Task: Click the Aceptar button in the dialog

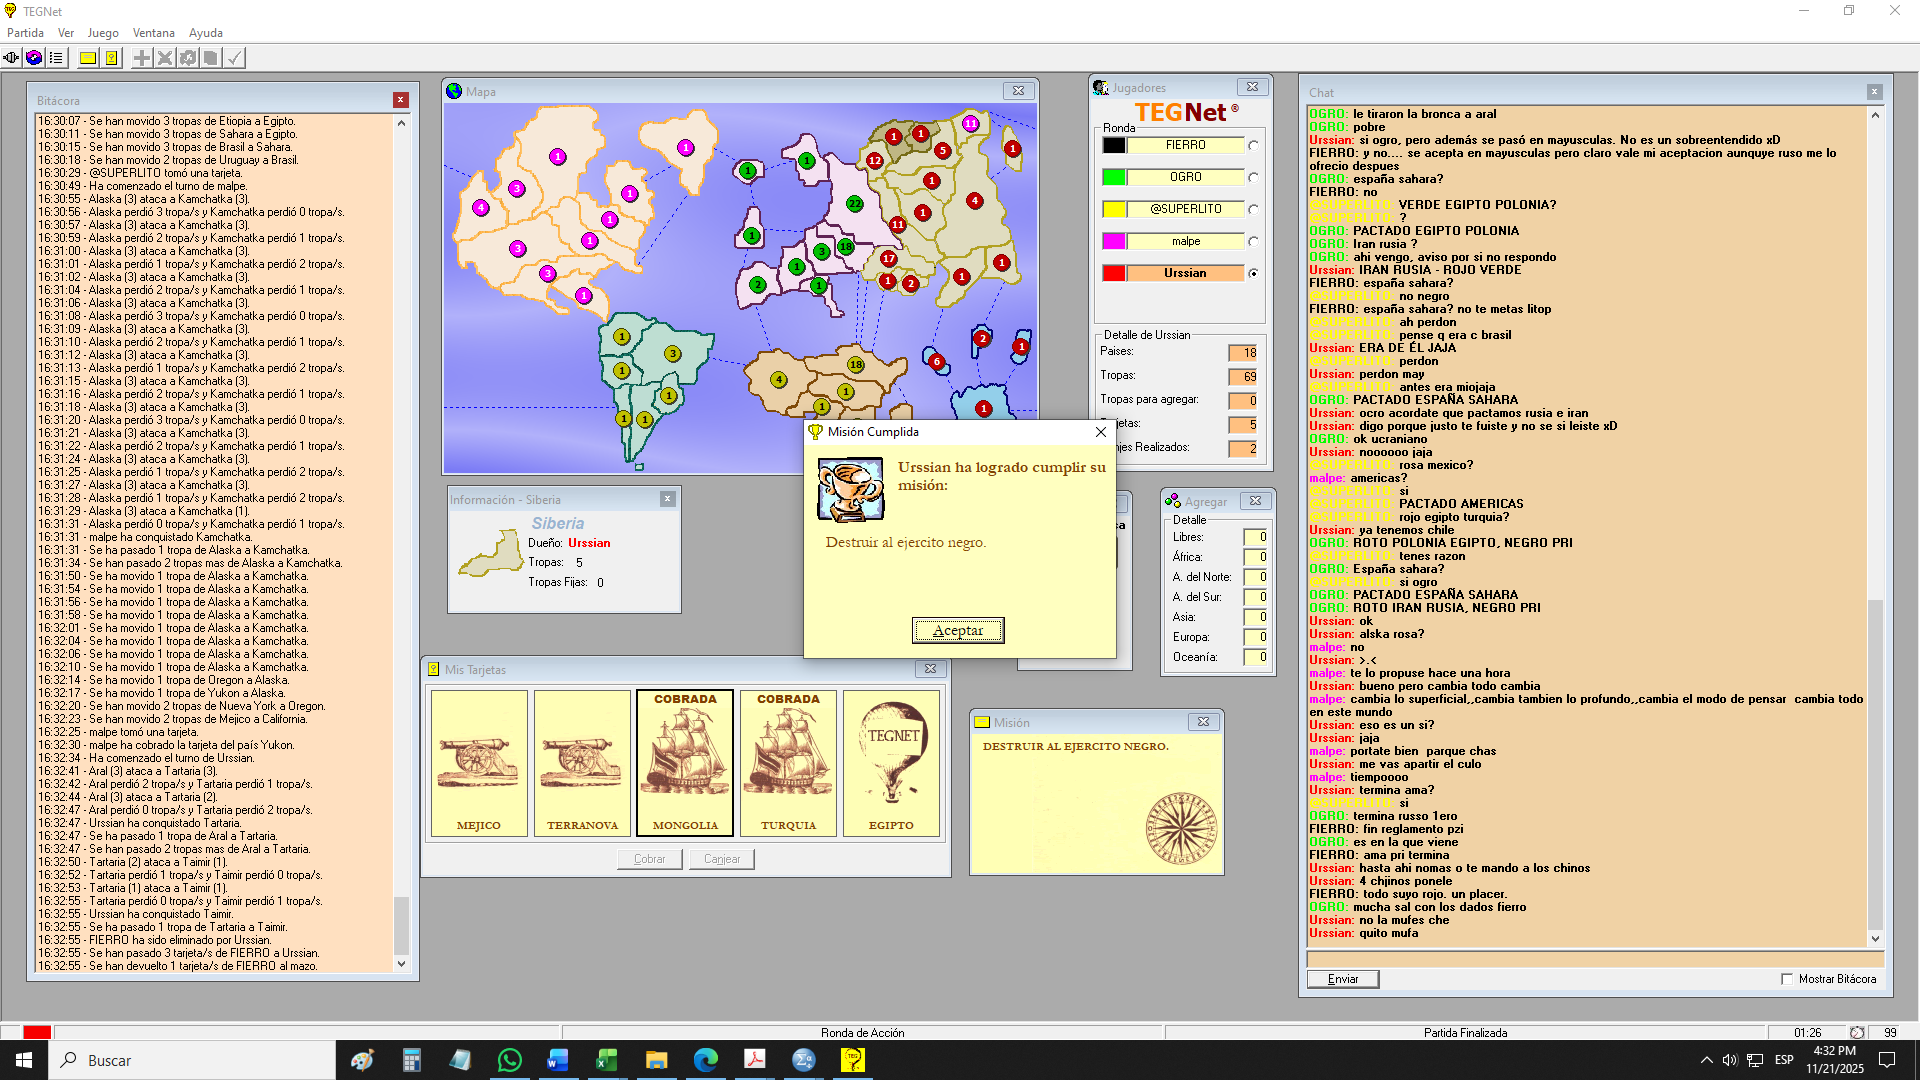Action: (x=957, y=630)
